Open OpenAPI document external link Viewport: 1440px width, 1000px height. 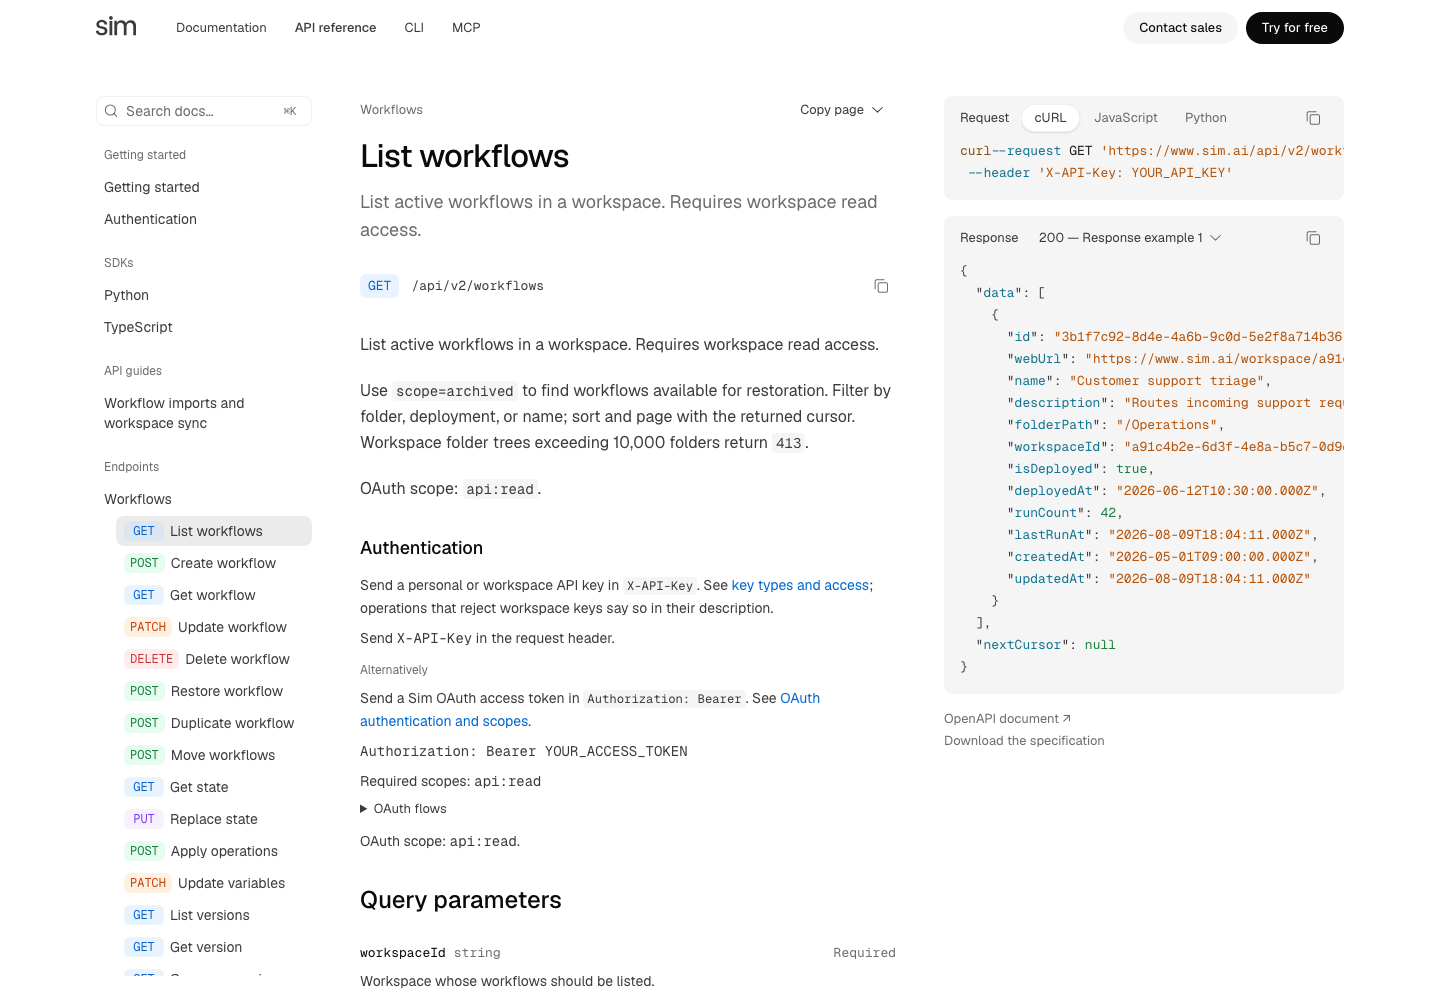tap(1007, 719)
